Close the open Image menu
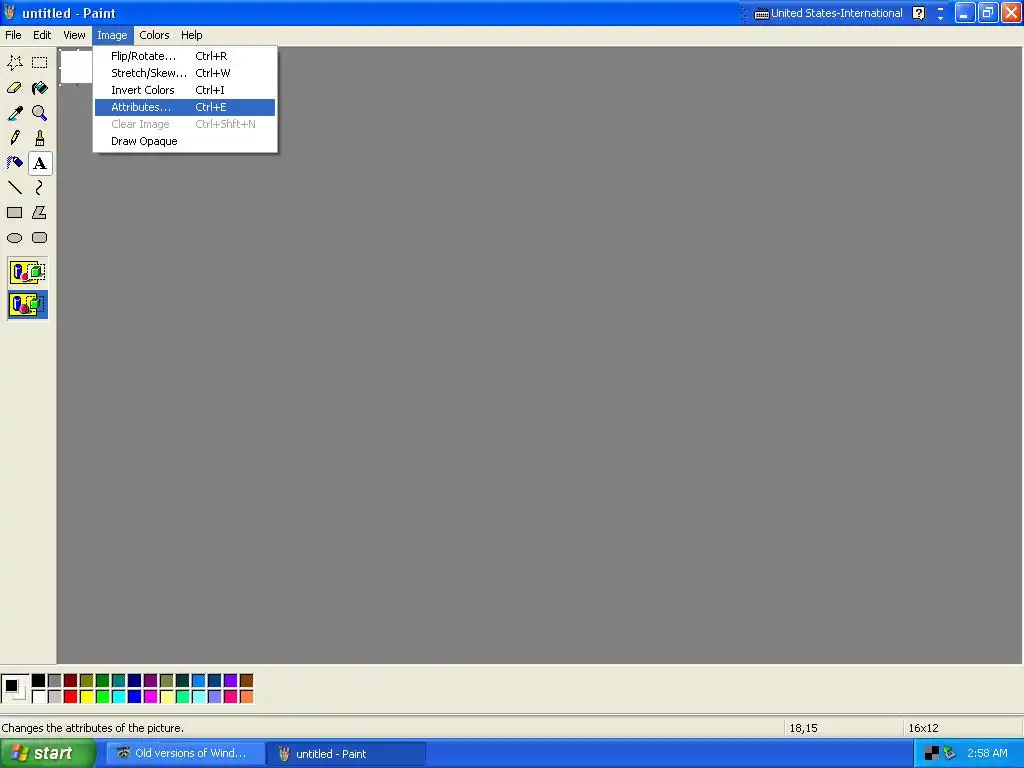 pyautogui.click(x=112, y=35)
